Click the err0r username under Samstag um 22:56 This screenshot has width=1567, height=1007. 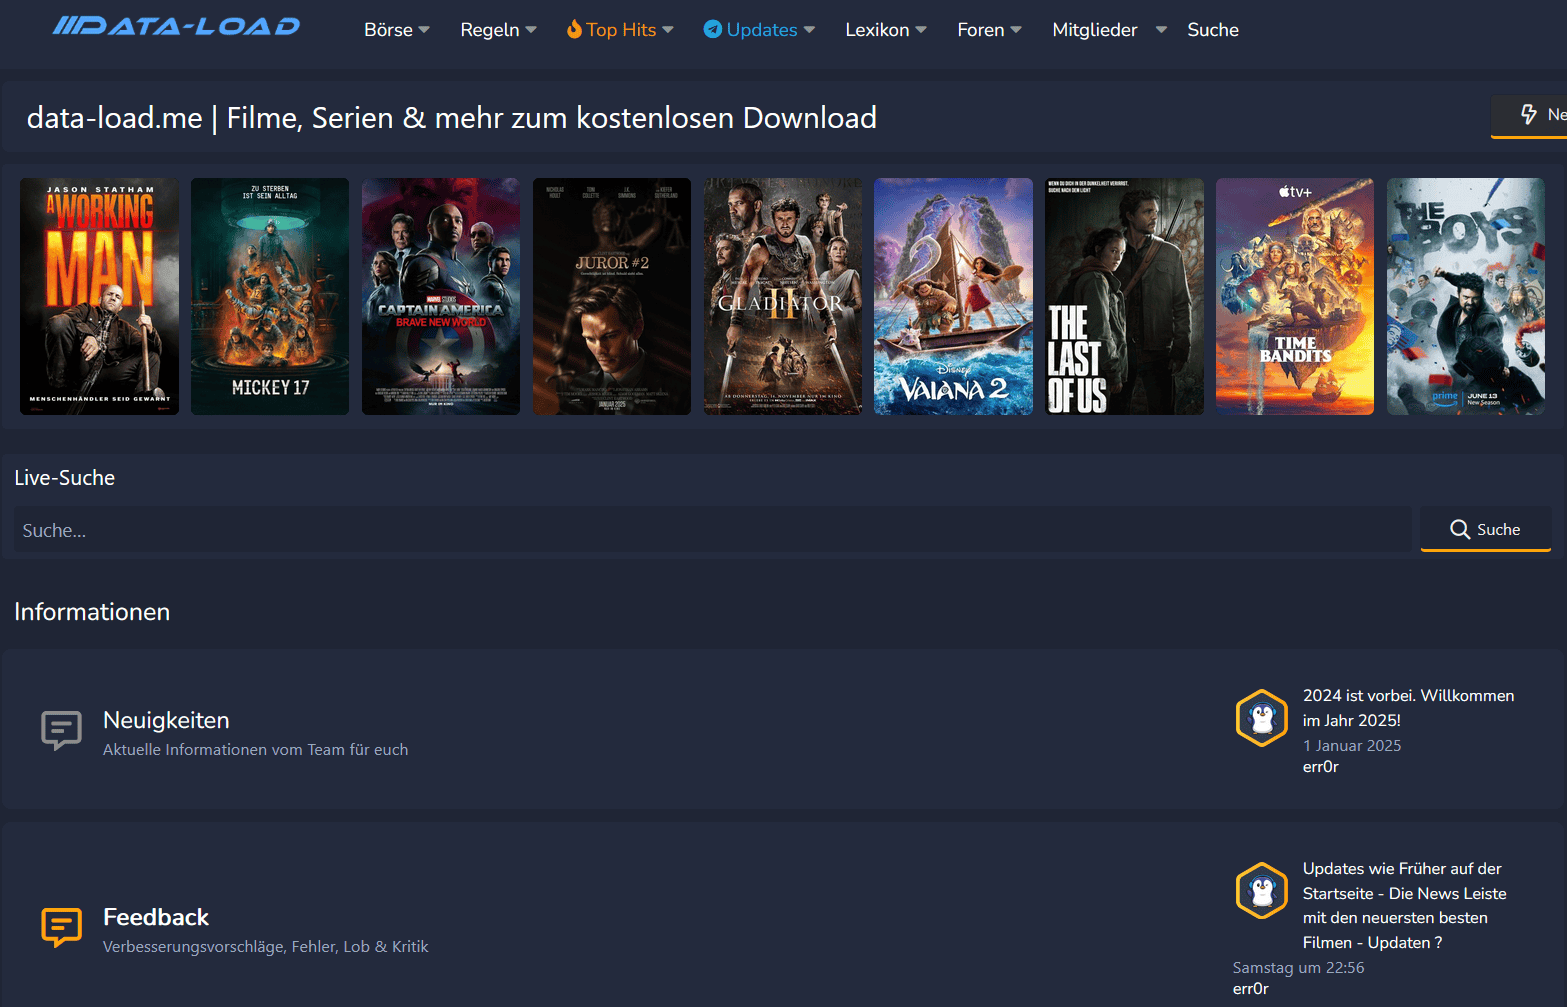[1250, 989]
